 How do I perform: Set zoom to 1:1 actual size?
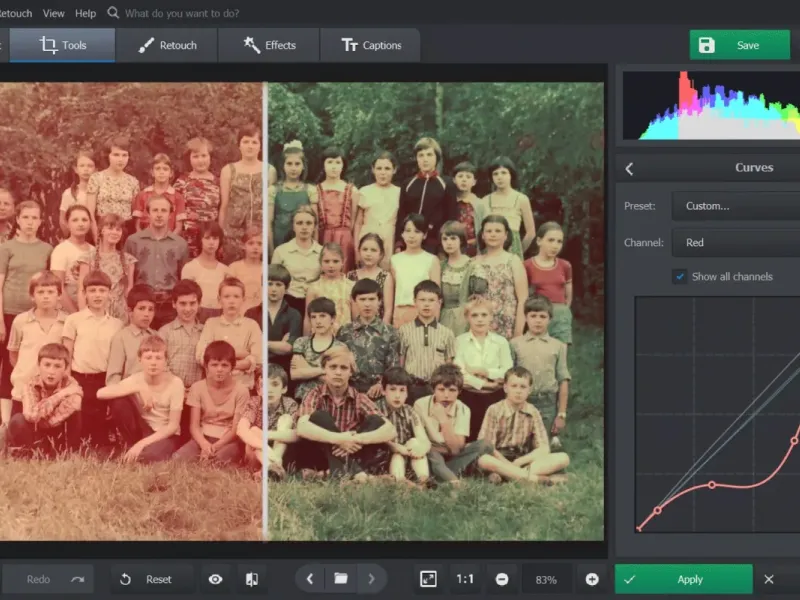pos(465,579)
